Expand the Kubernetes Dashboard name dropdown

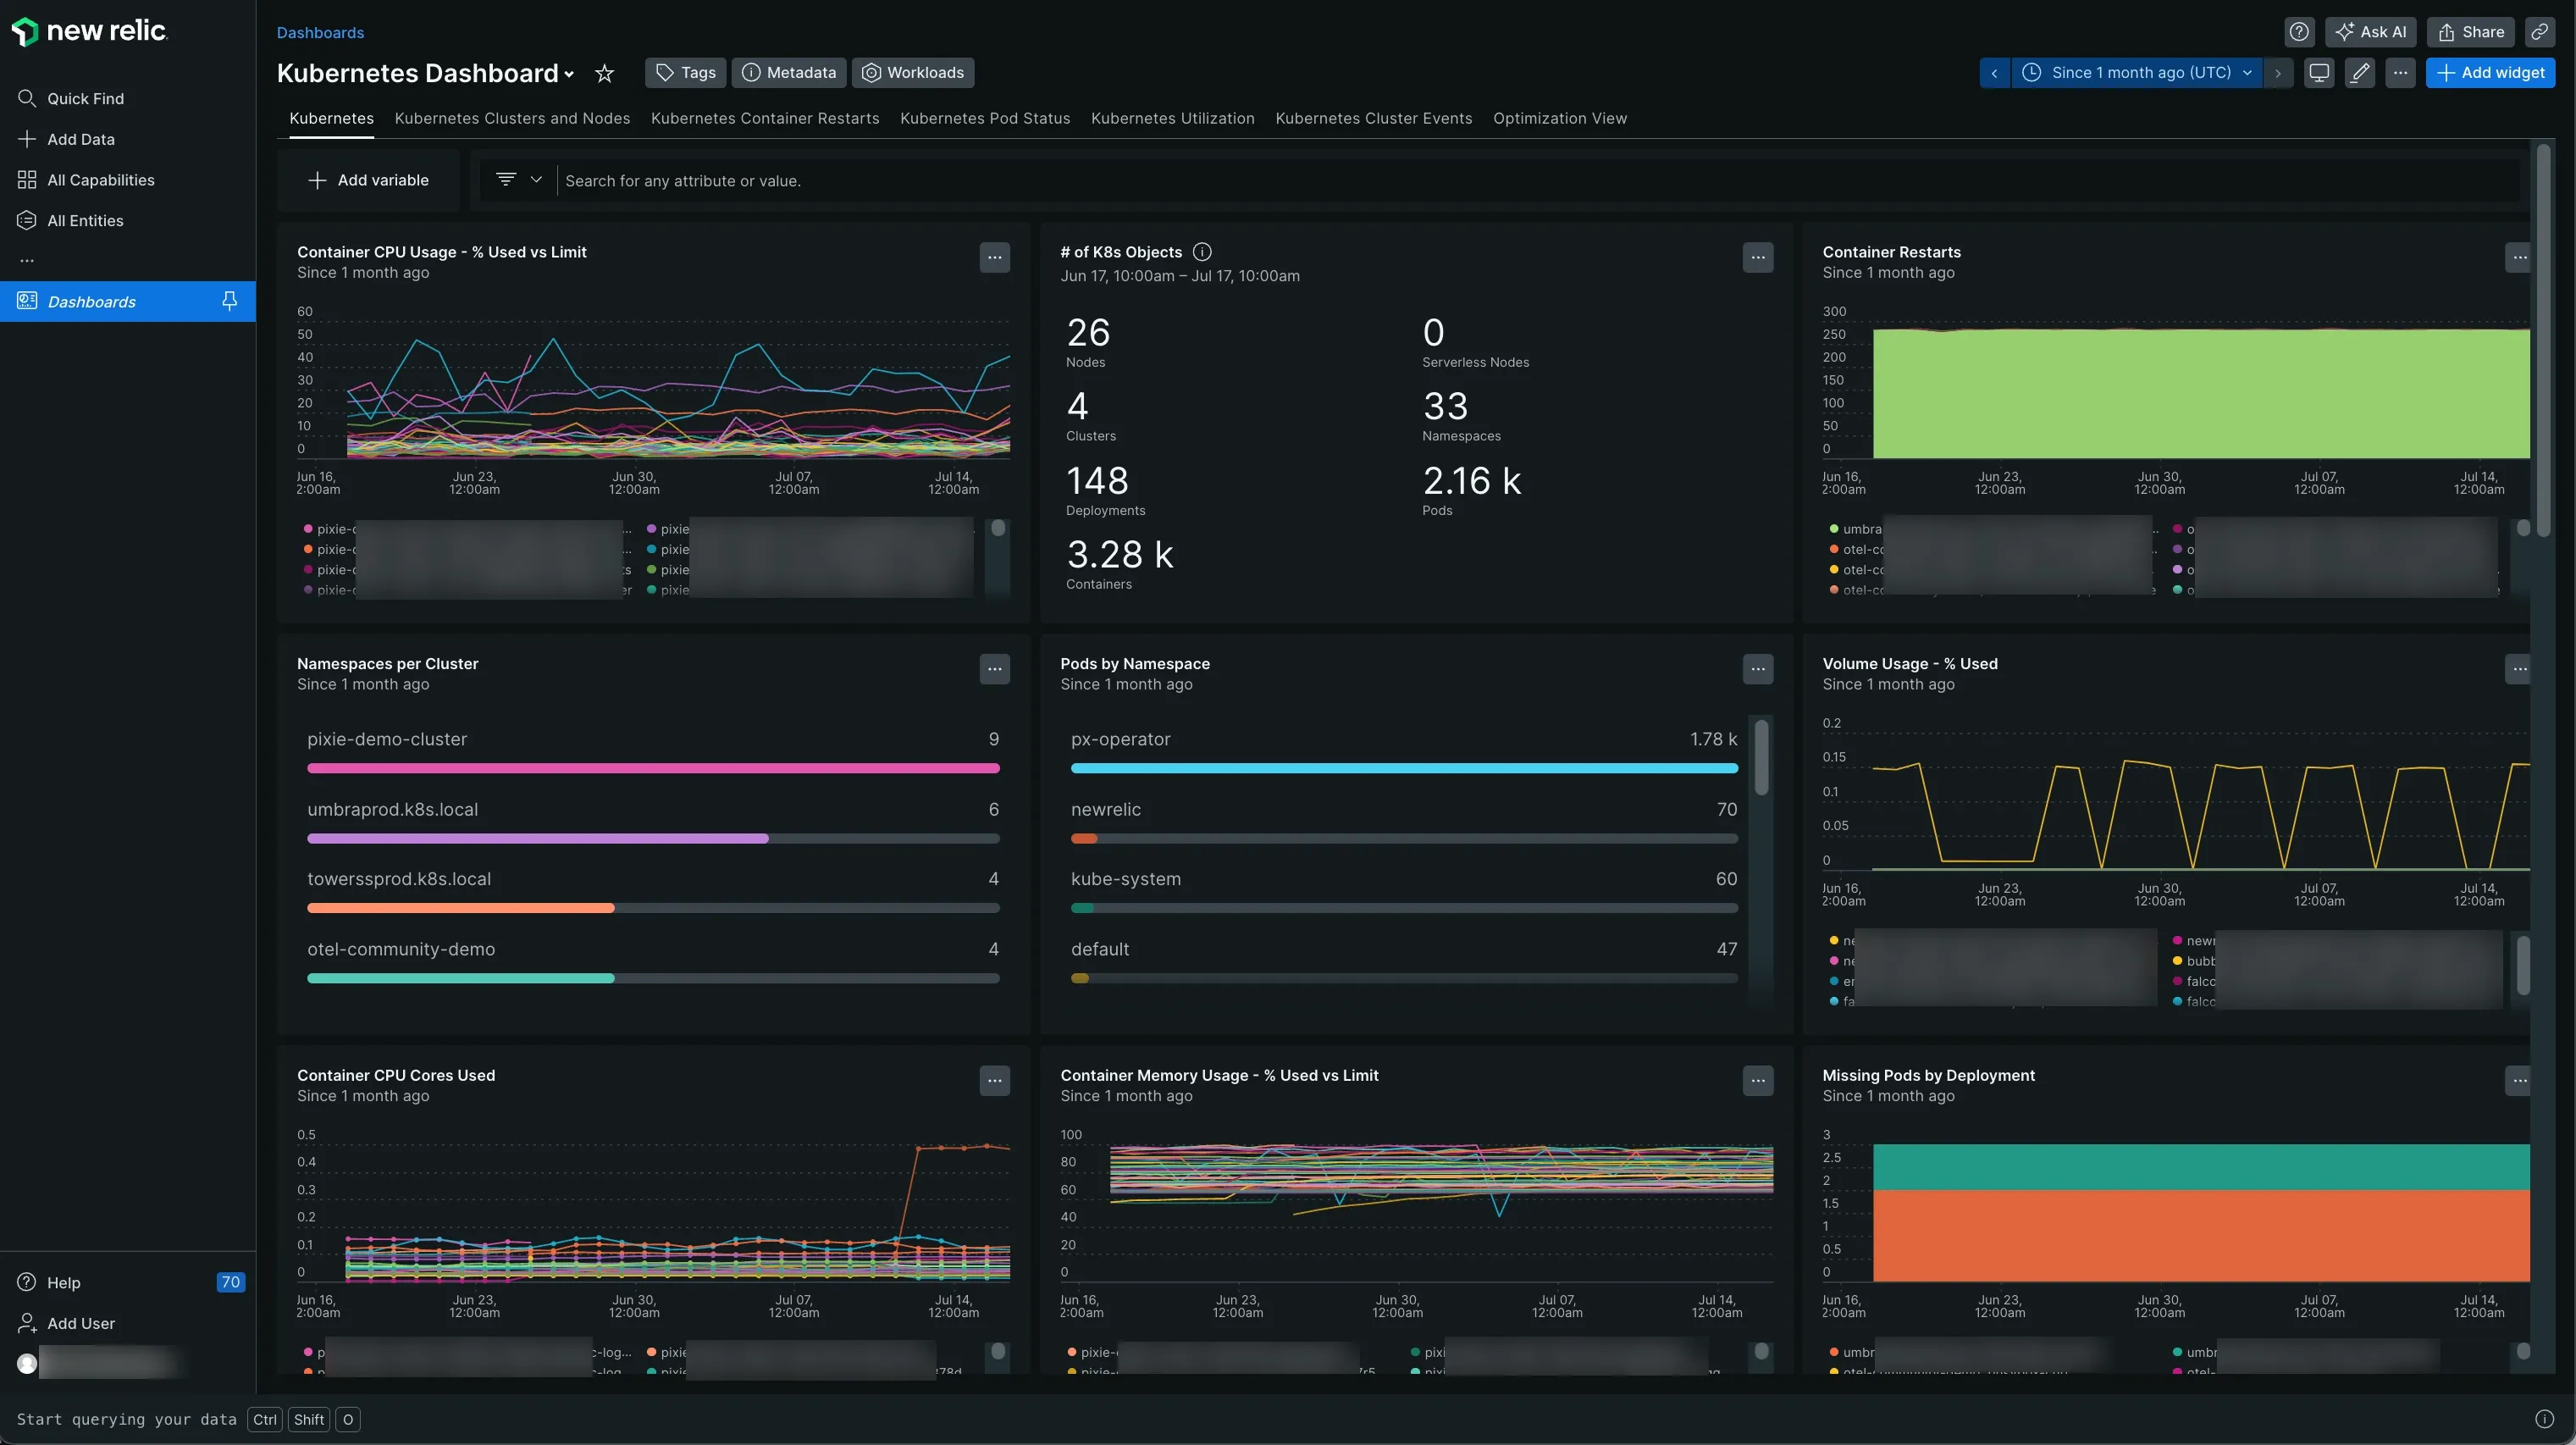point(569,75)
